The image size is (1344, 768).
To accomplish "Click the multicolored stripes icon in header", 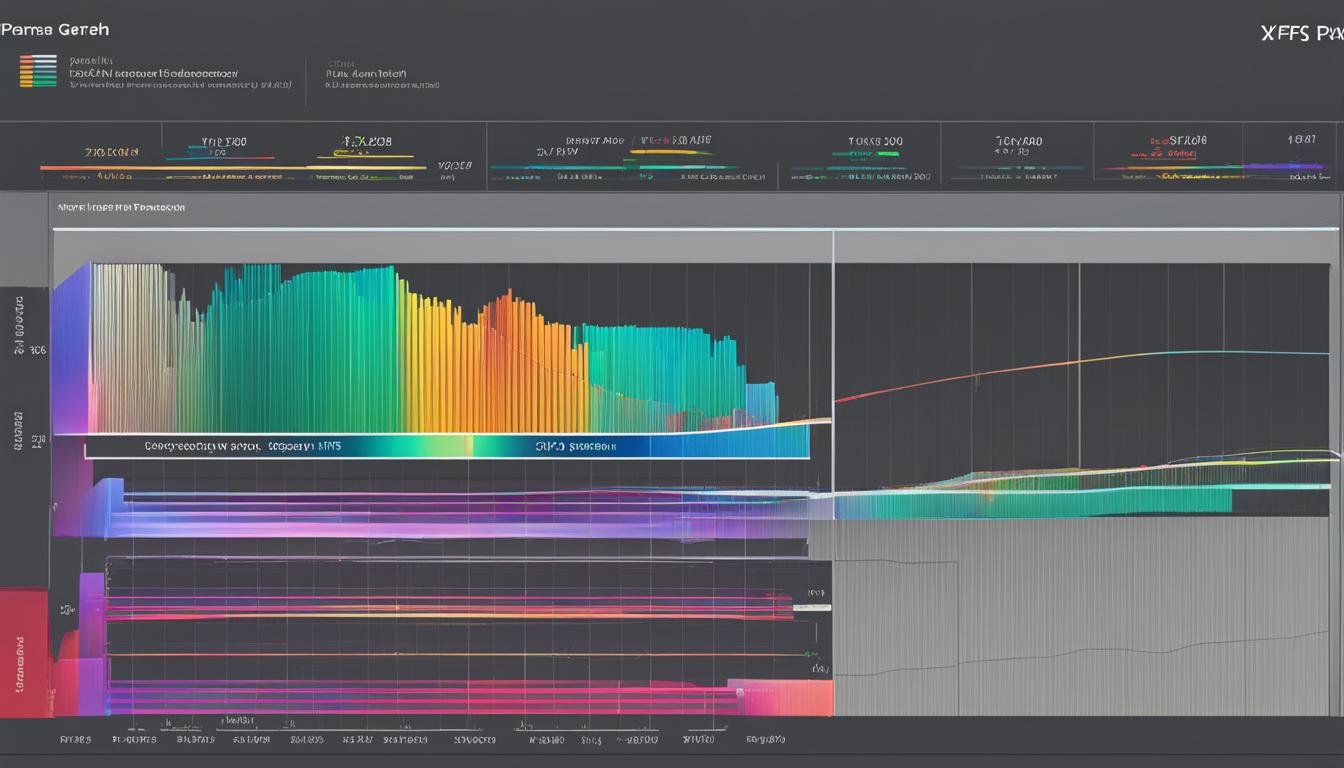I will coord(38,71).
